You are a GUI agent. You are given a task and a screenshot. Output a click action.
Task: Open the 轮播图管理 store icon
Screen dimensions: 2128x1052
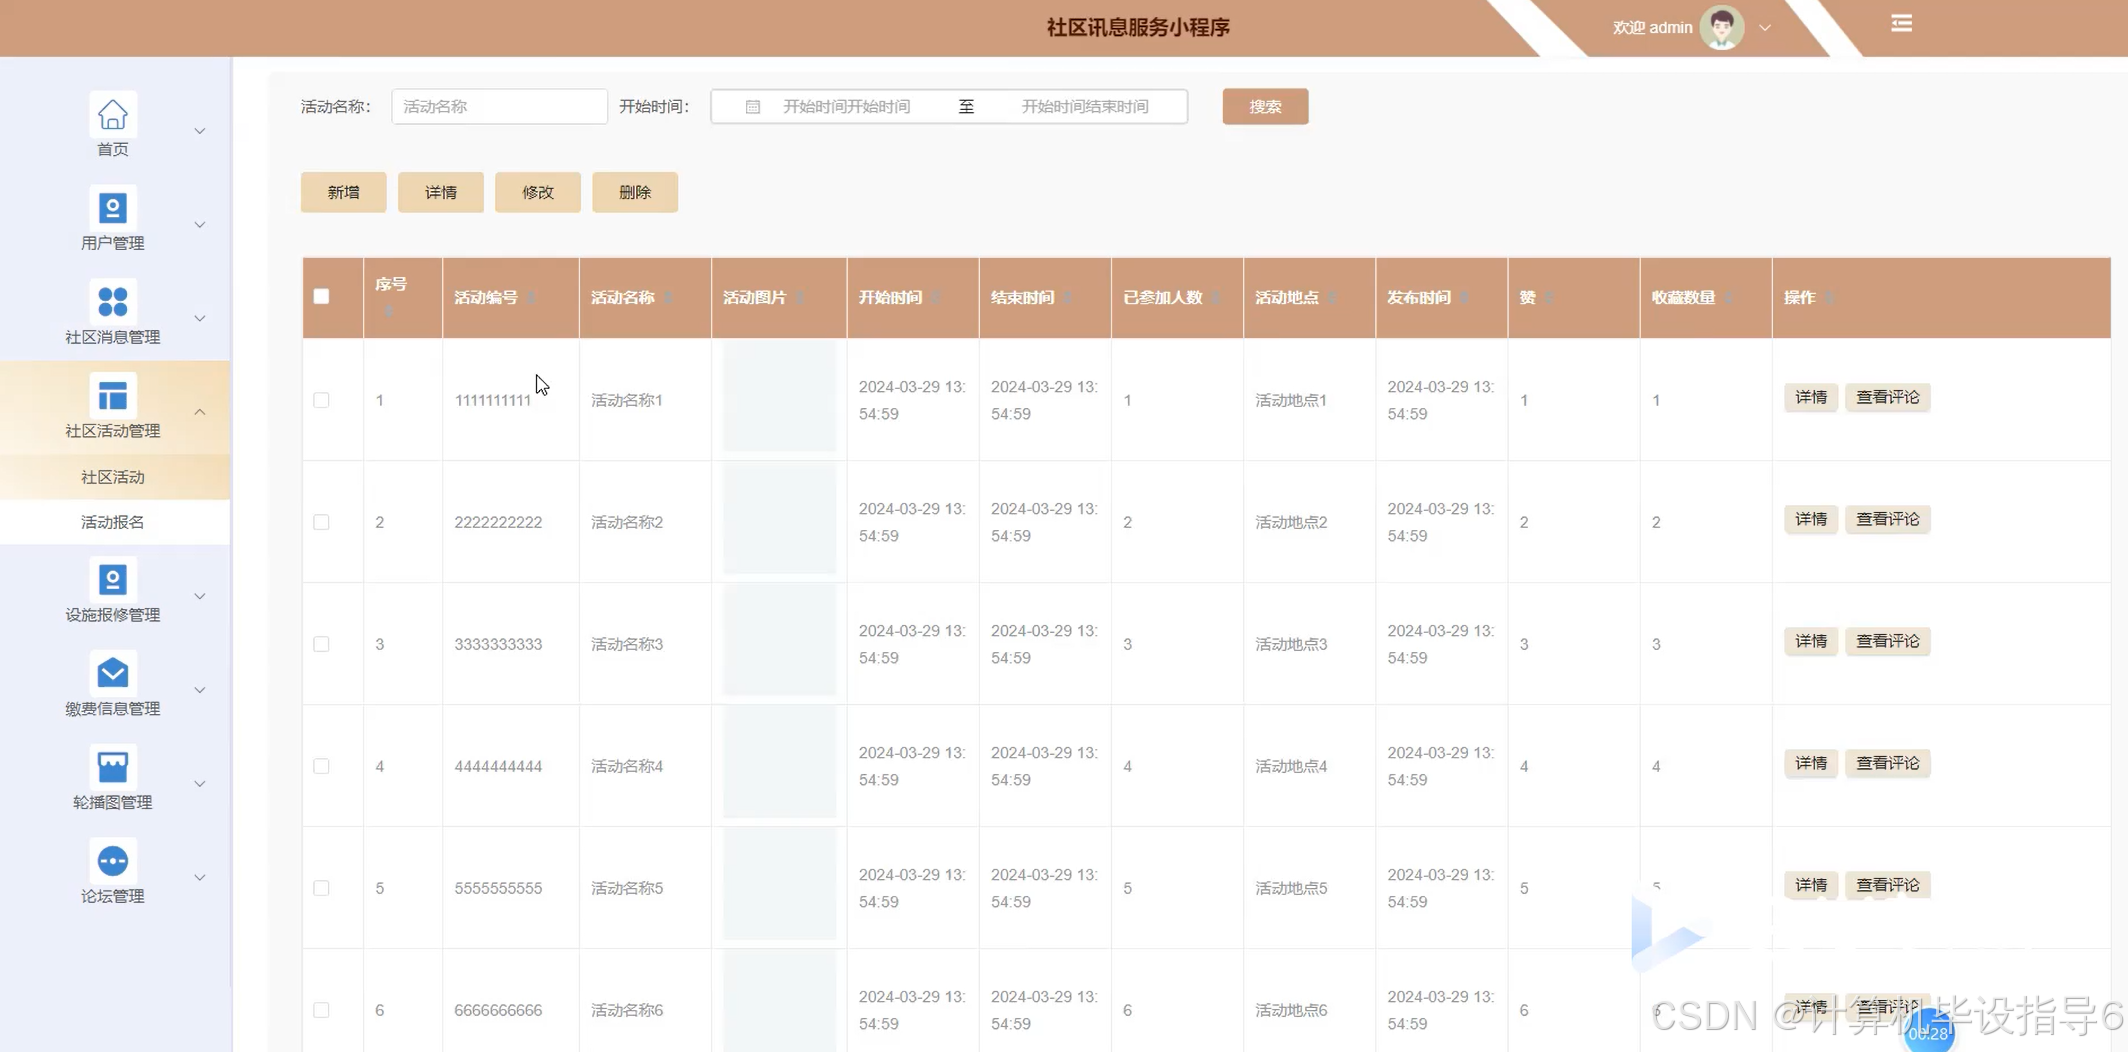(x=112, y=767)
